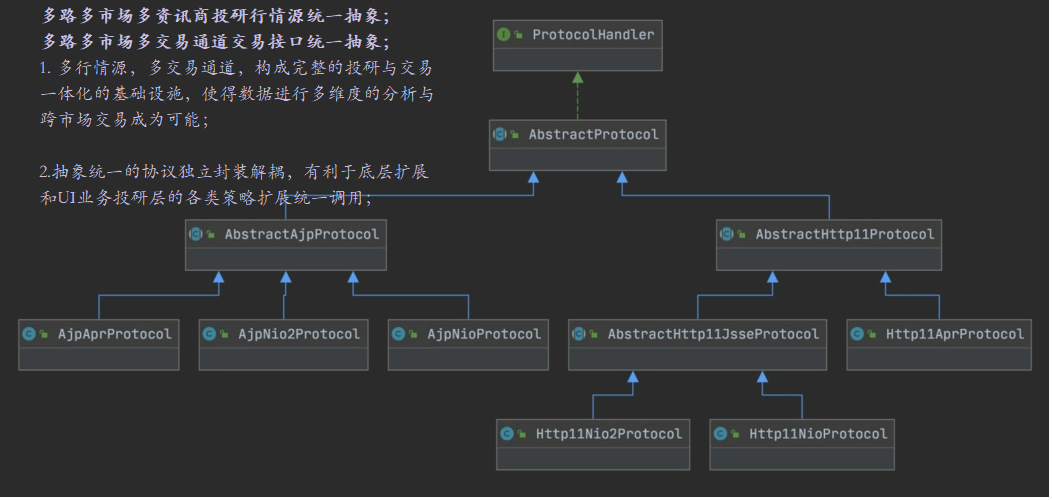Select the ProtocolHandler interface node

tap(578, 46)
